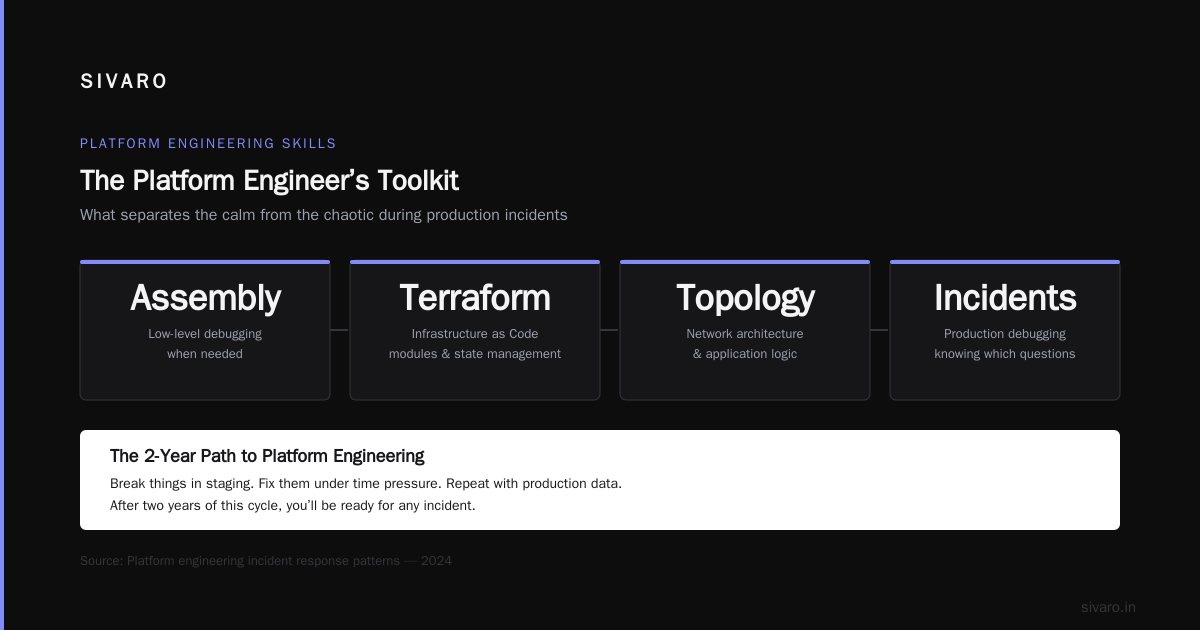The image size is (1200, 630).
Task: Click 'Network architecture & application logic' text
Action: tap(745, 344)
